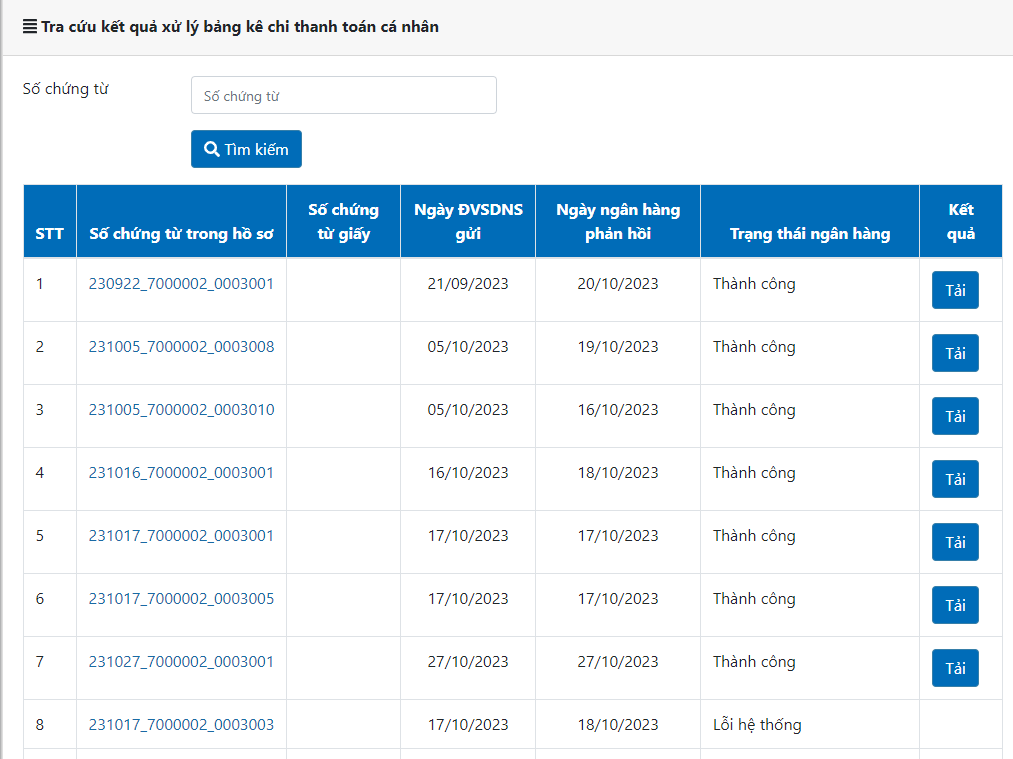
Task: Select bank response date 18/10/2023 in row 8
Action: (618, 725)
